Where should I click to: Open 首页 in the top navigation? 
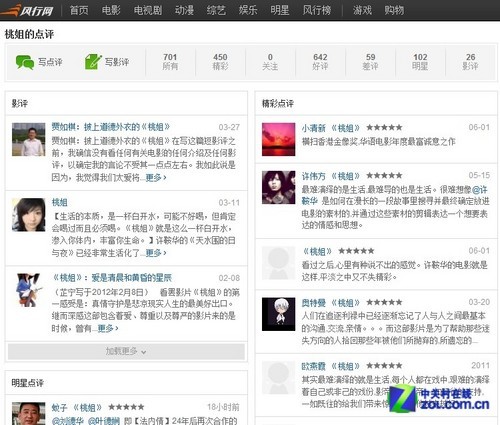(x=79, y=10)
